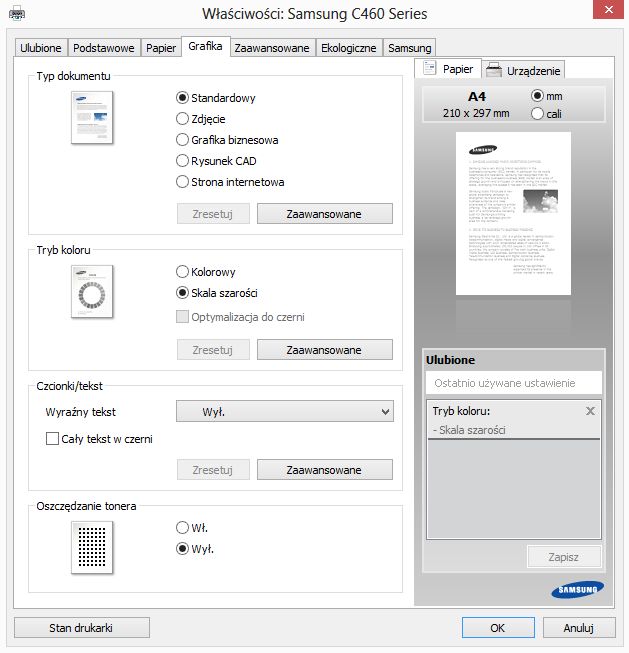Click Zresetuj in Czcionki/tekst section
The image size is (629, 653).
click(x=213, y=470)
